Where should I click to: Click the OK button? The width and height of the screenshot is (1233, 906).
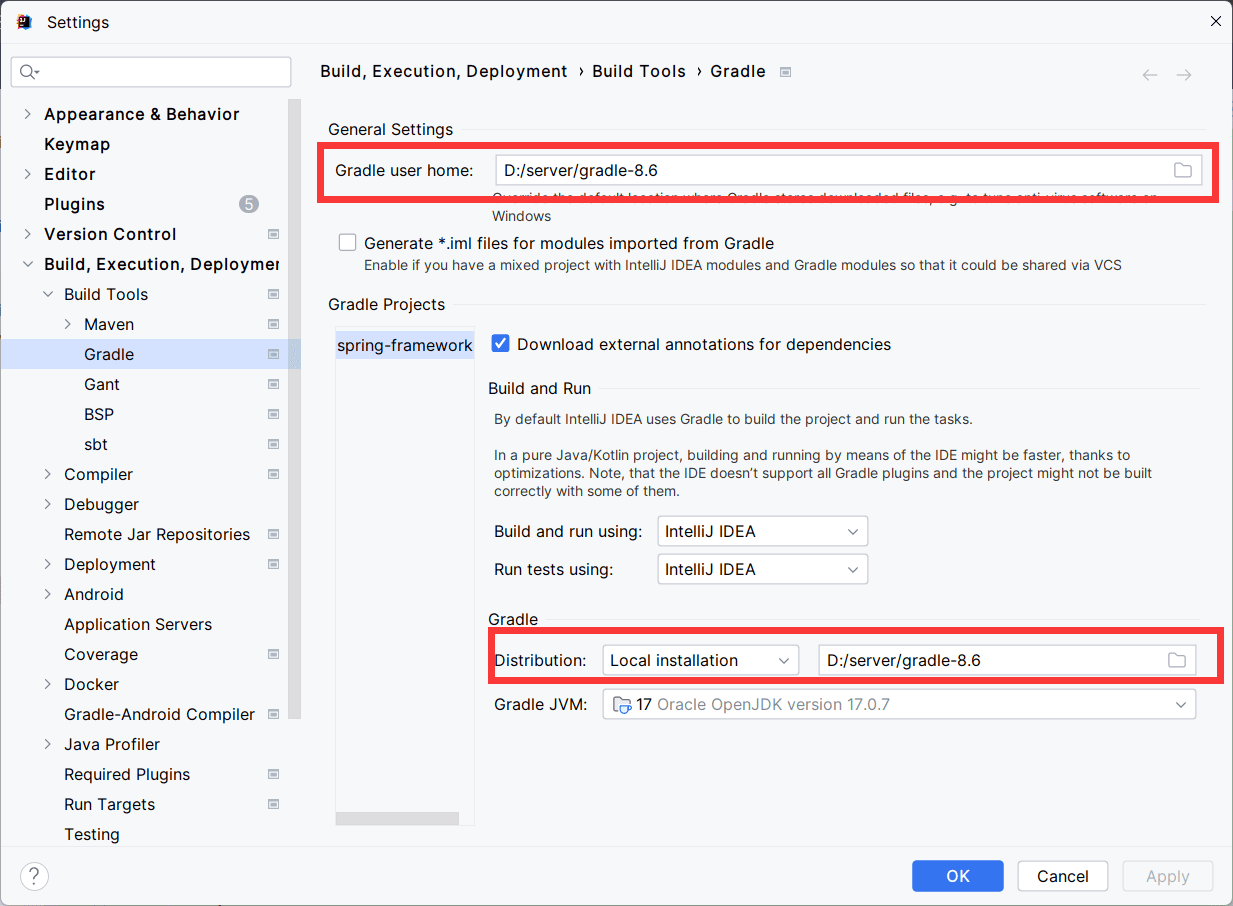point(958,876)
